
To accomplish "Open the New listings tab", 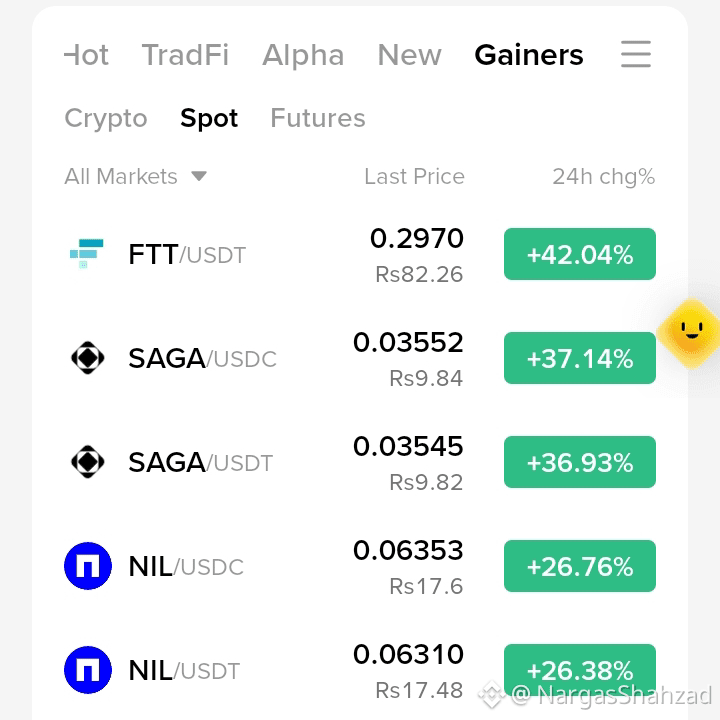I will pos(410,55).
